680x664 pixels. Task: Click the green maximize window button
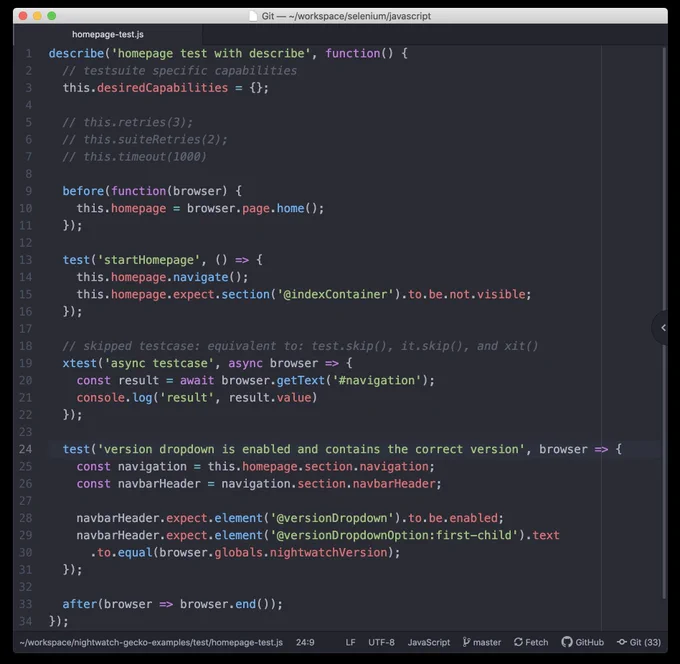(x=52, y=16)
